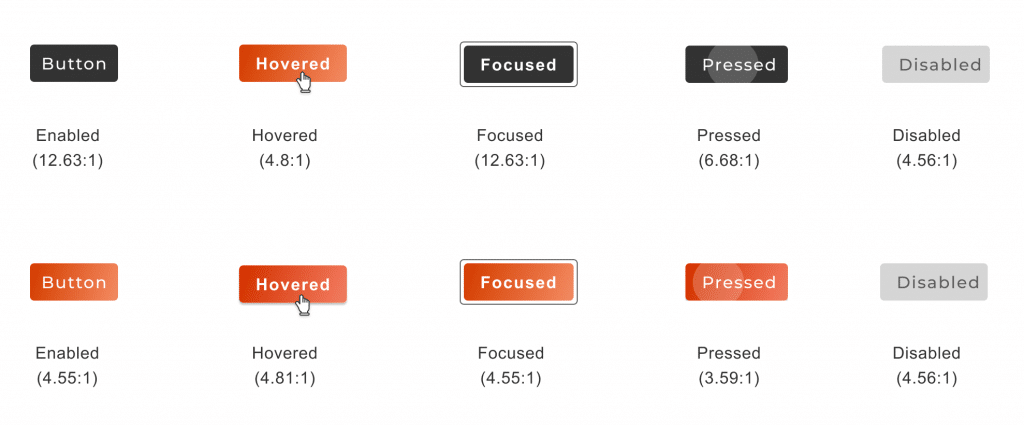Click the gray Disabled button in bottom row

click(x=934, y=282)
